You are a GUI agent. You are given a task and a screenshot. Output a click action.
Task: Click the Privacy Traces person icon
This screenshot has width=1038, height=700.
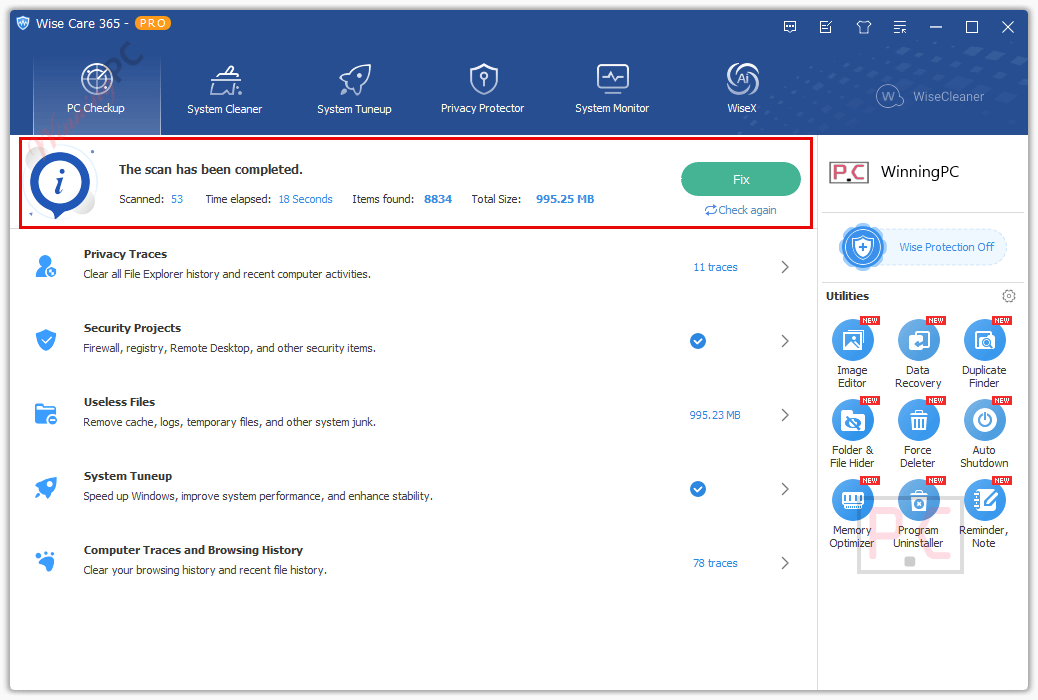46,267
